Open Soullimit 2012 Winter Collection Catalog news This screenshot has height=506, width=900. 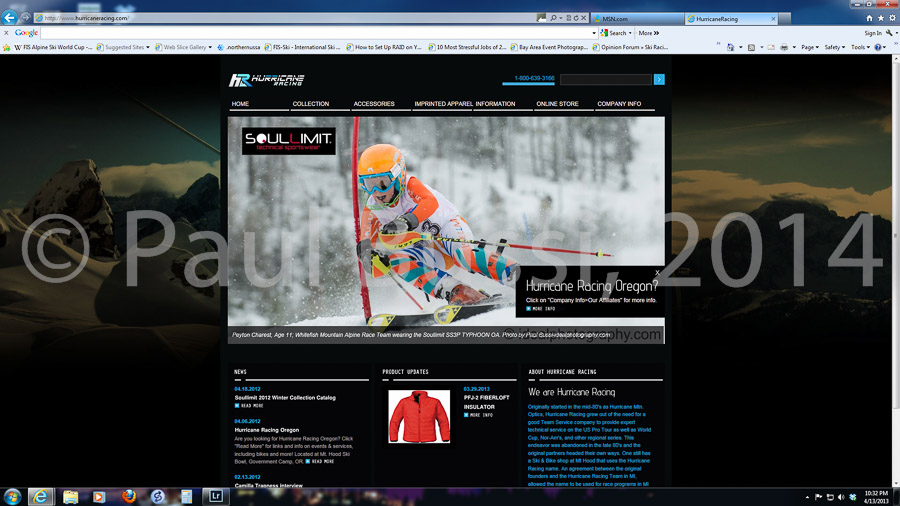285,398
